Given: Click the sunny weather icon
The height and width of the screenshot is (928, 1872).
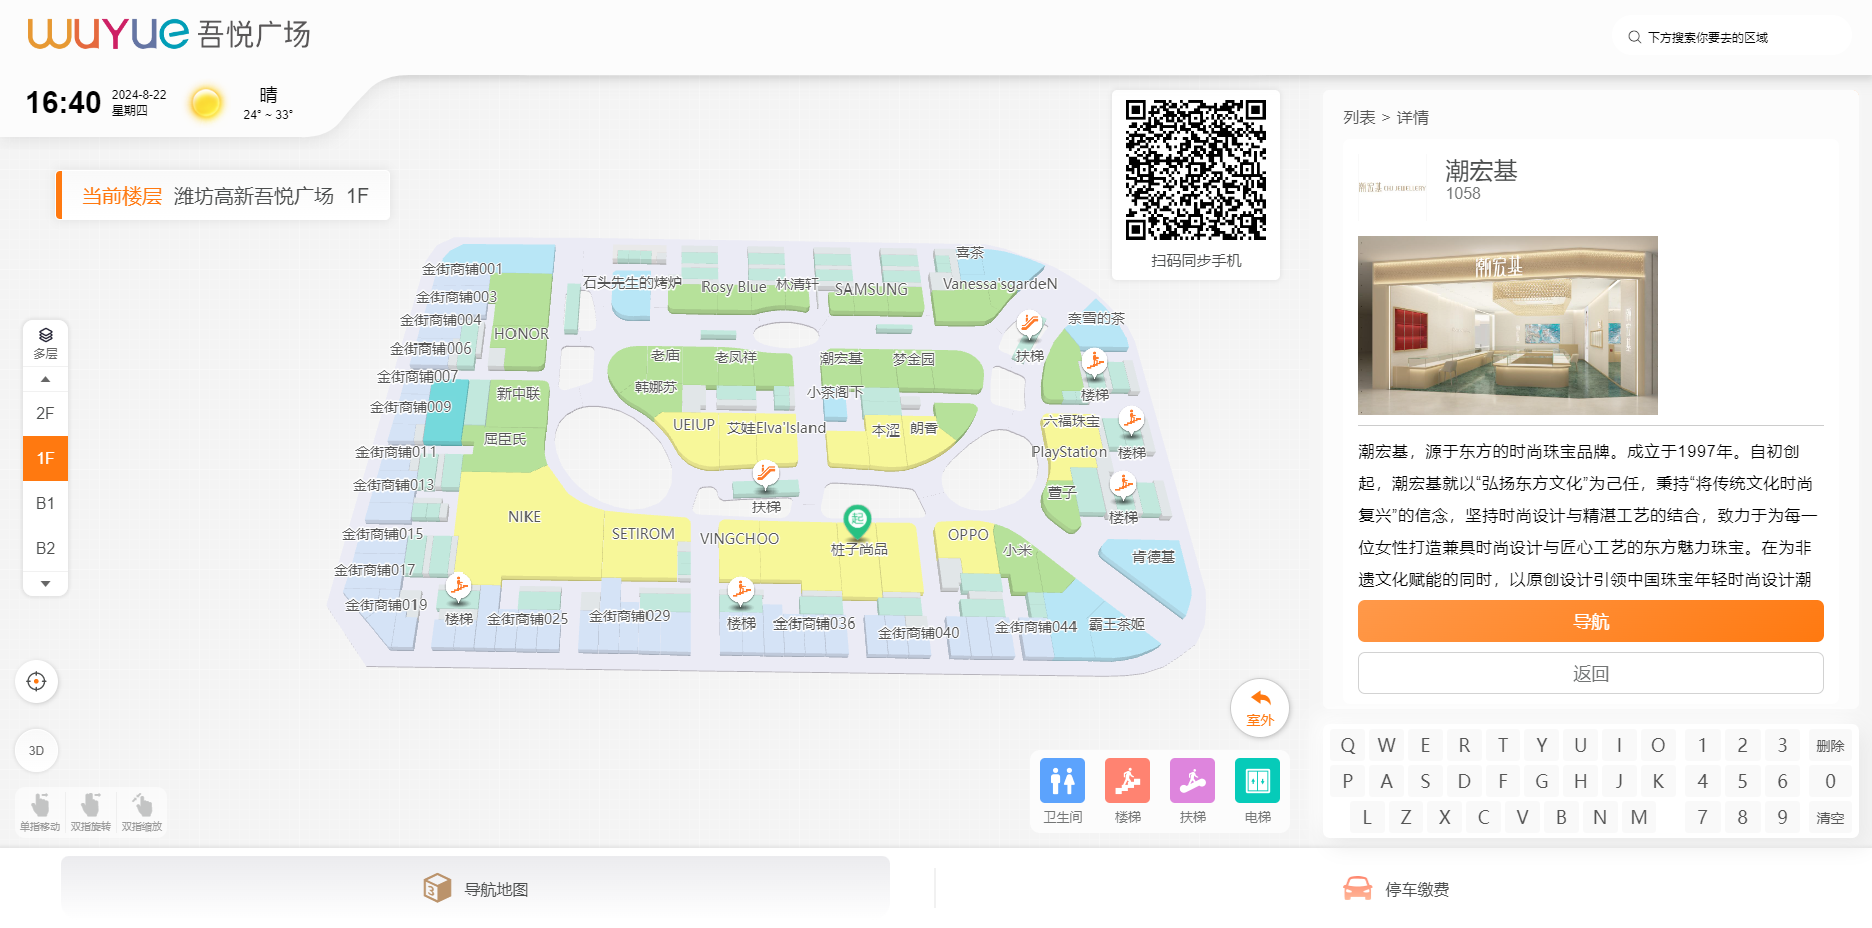Looking at the screenshot, I should tap(206, 103).
